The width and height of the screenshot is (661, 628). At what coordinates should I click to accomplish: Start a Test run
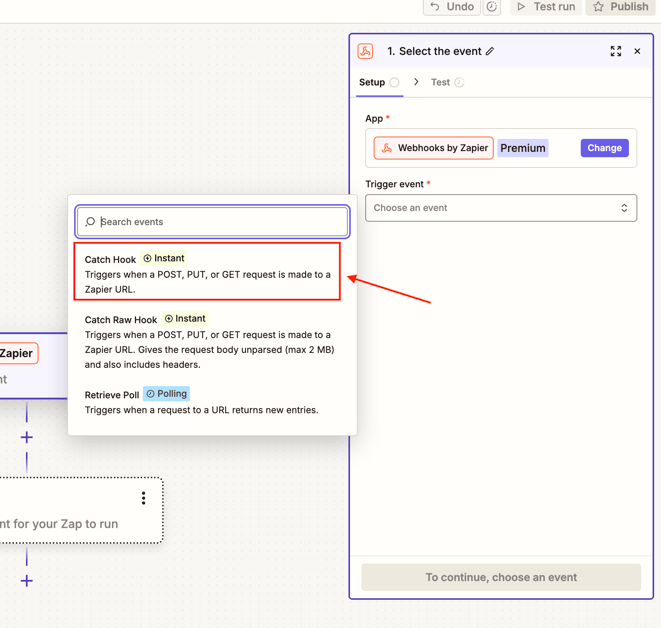(546, 7)
